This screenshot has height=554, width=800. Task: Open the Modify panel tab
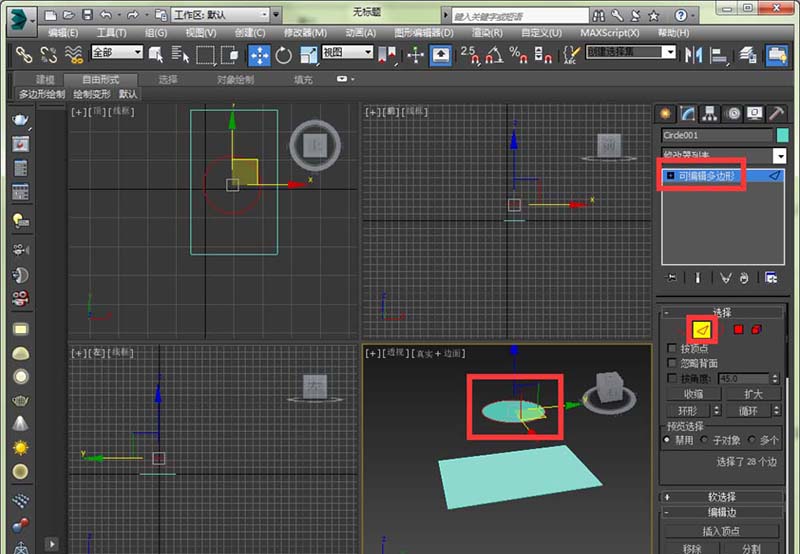click(x=689, y=113)
